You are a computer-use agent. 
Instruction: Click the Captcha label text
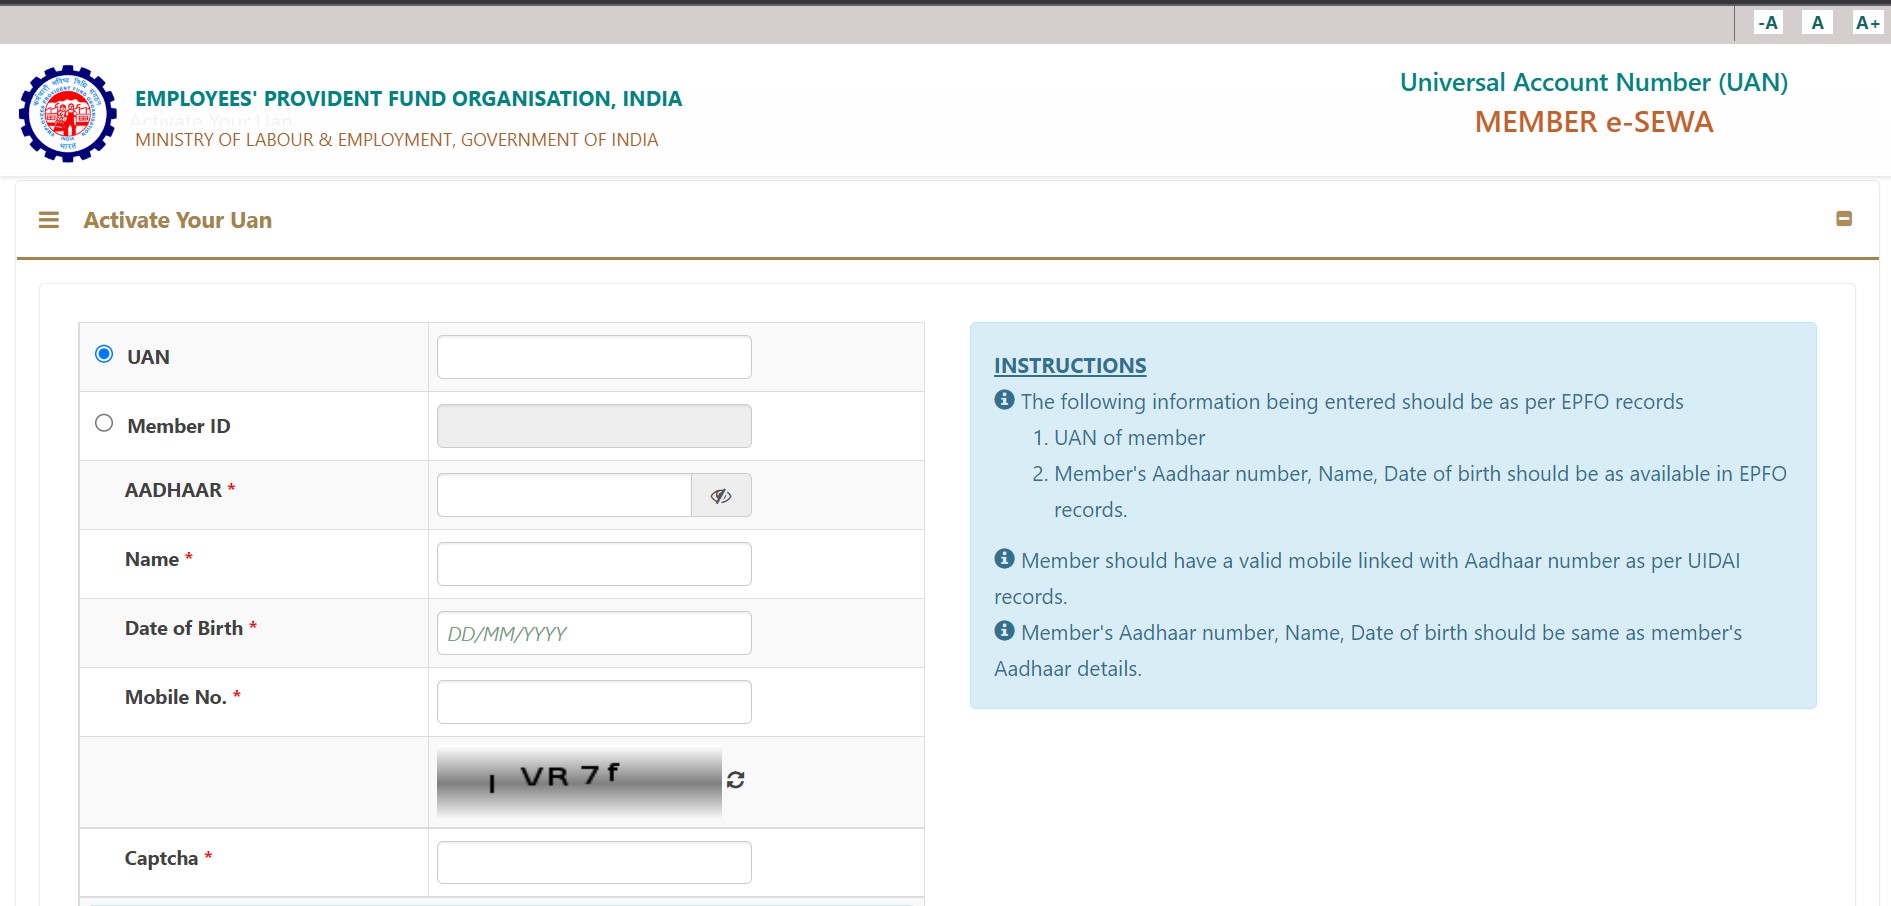click(x=161, y=858)
